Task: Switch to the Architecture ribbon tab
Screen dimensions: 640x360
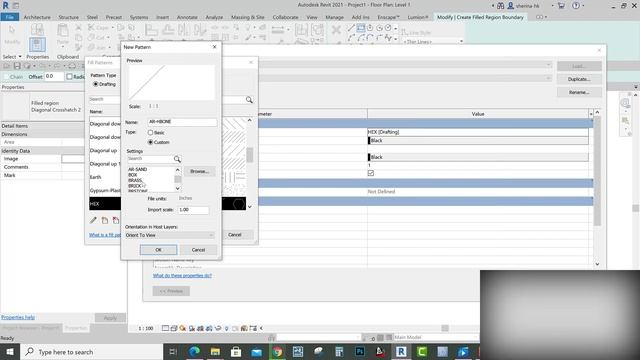Action: (x=37, y=17)
